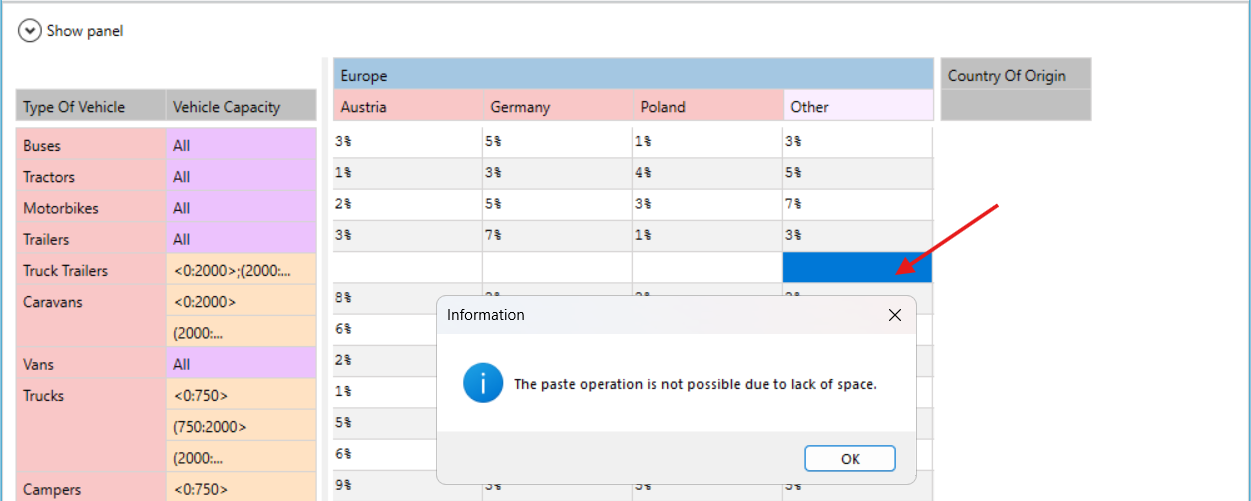Image resolution: width=1251 pixels, height=501 pixels.
Task: Click the Motorbikes Austria cell 2%
Action: 408,204
